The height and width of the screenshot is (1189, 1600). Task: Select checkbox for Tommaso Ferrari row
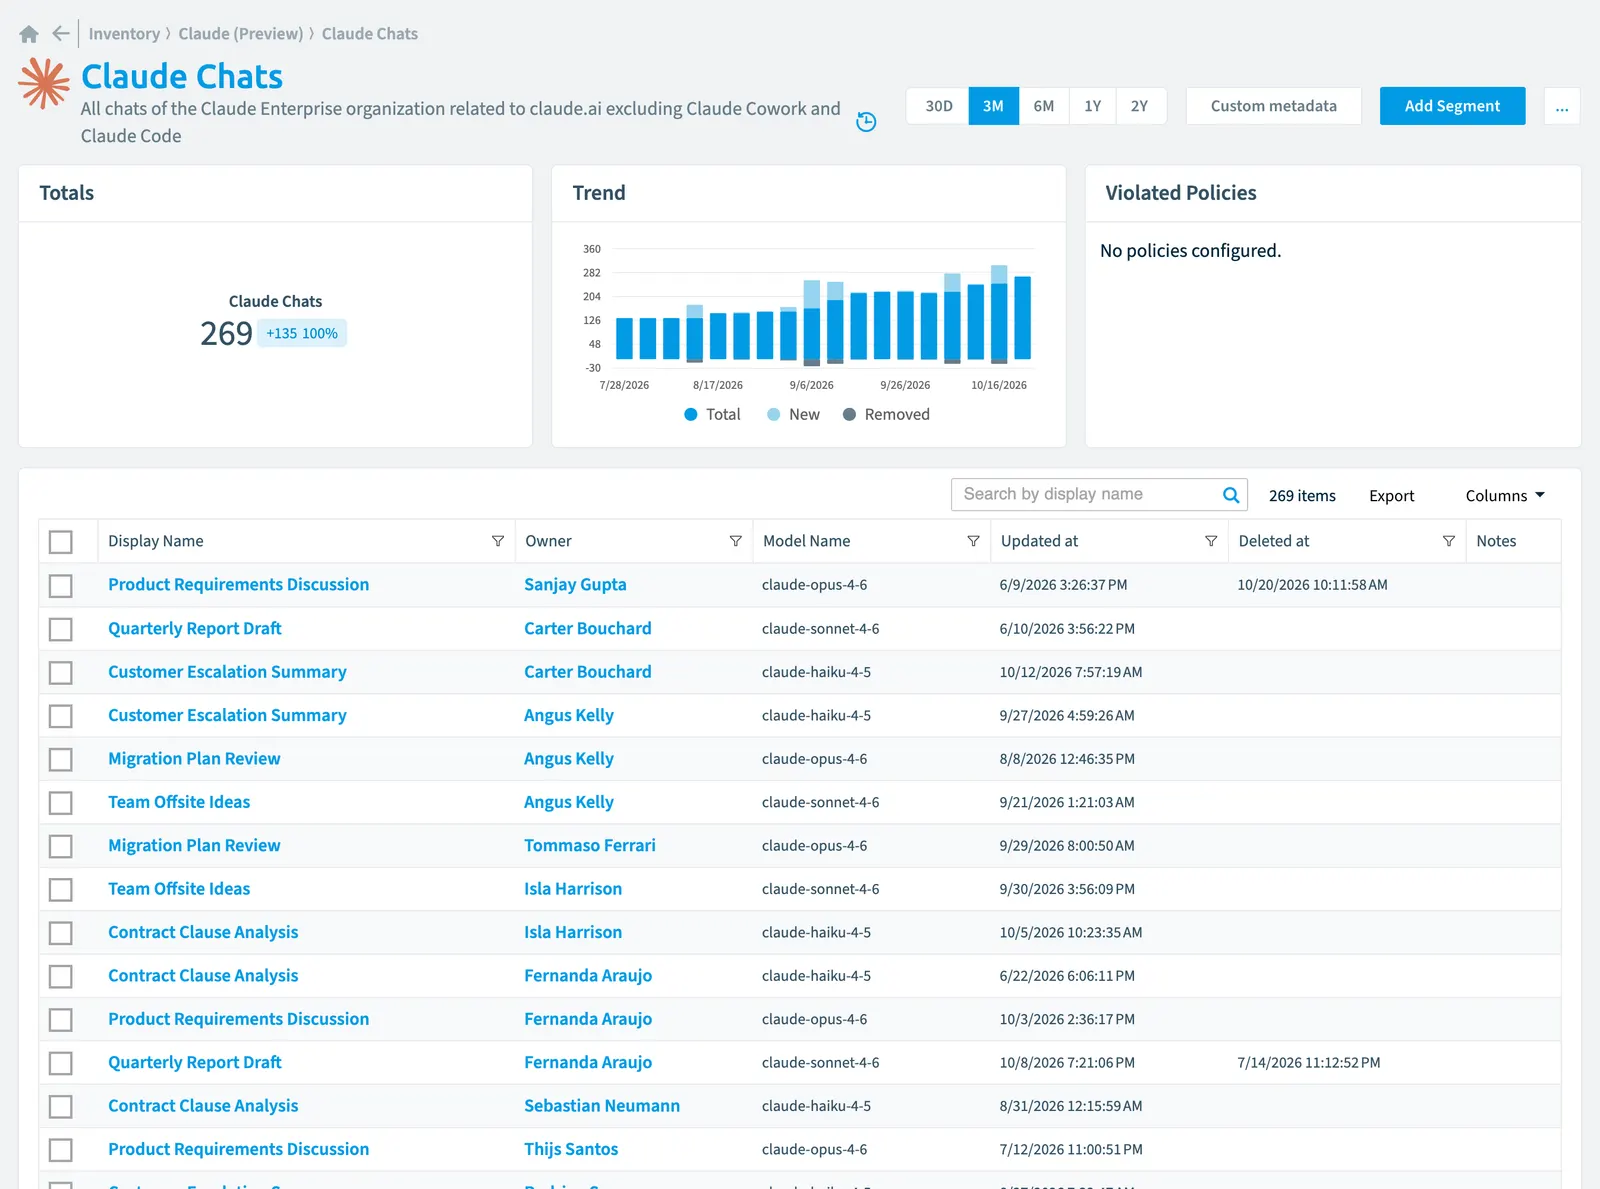point(61,846)
